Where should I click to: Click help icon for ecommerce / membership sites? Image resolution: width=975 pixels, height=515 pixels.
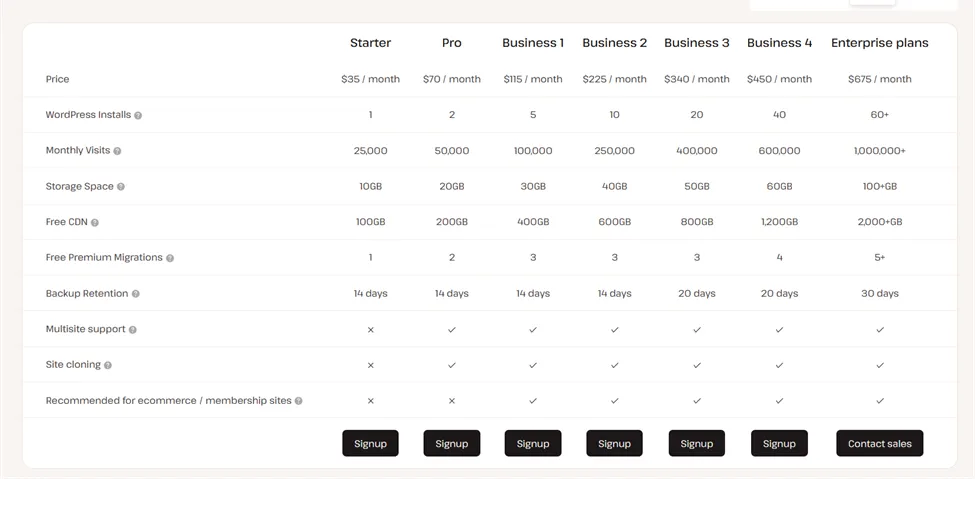coord(298,401)
